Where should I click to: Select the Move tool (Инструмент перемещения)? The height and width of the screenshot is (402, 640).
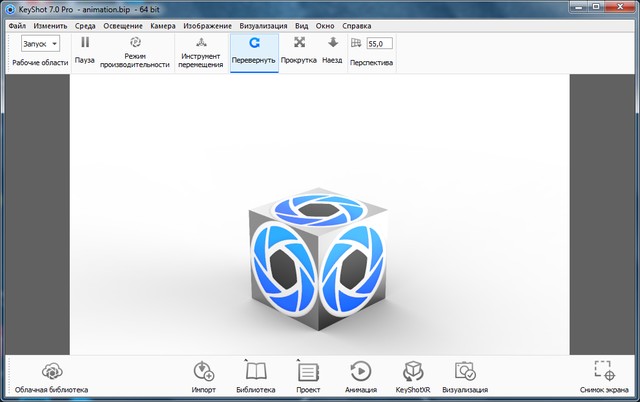[201, 44]
